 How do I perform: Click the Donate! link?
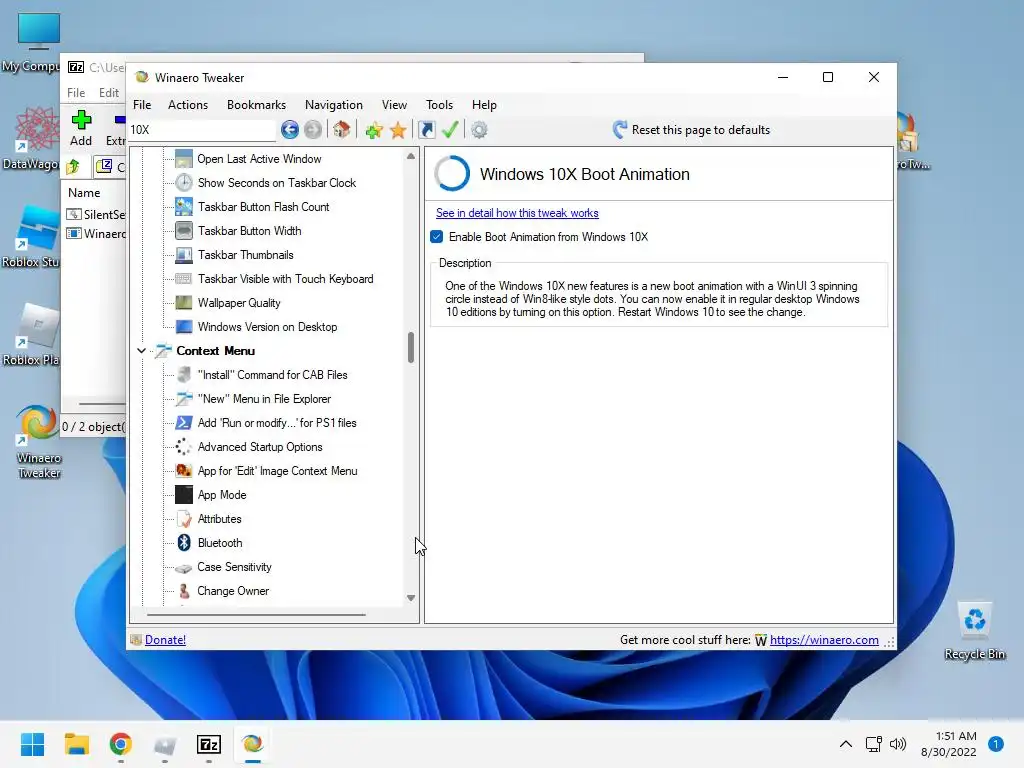(x=165, y=640)
